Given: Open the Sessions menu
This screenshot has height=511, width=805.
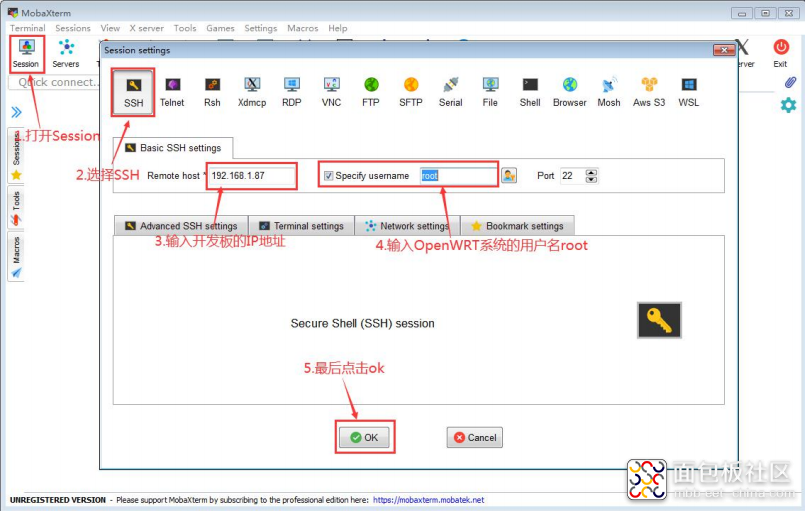Looking at the screenshot, I should pyautogui.click(x=73, y=28).
